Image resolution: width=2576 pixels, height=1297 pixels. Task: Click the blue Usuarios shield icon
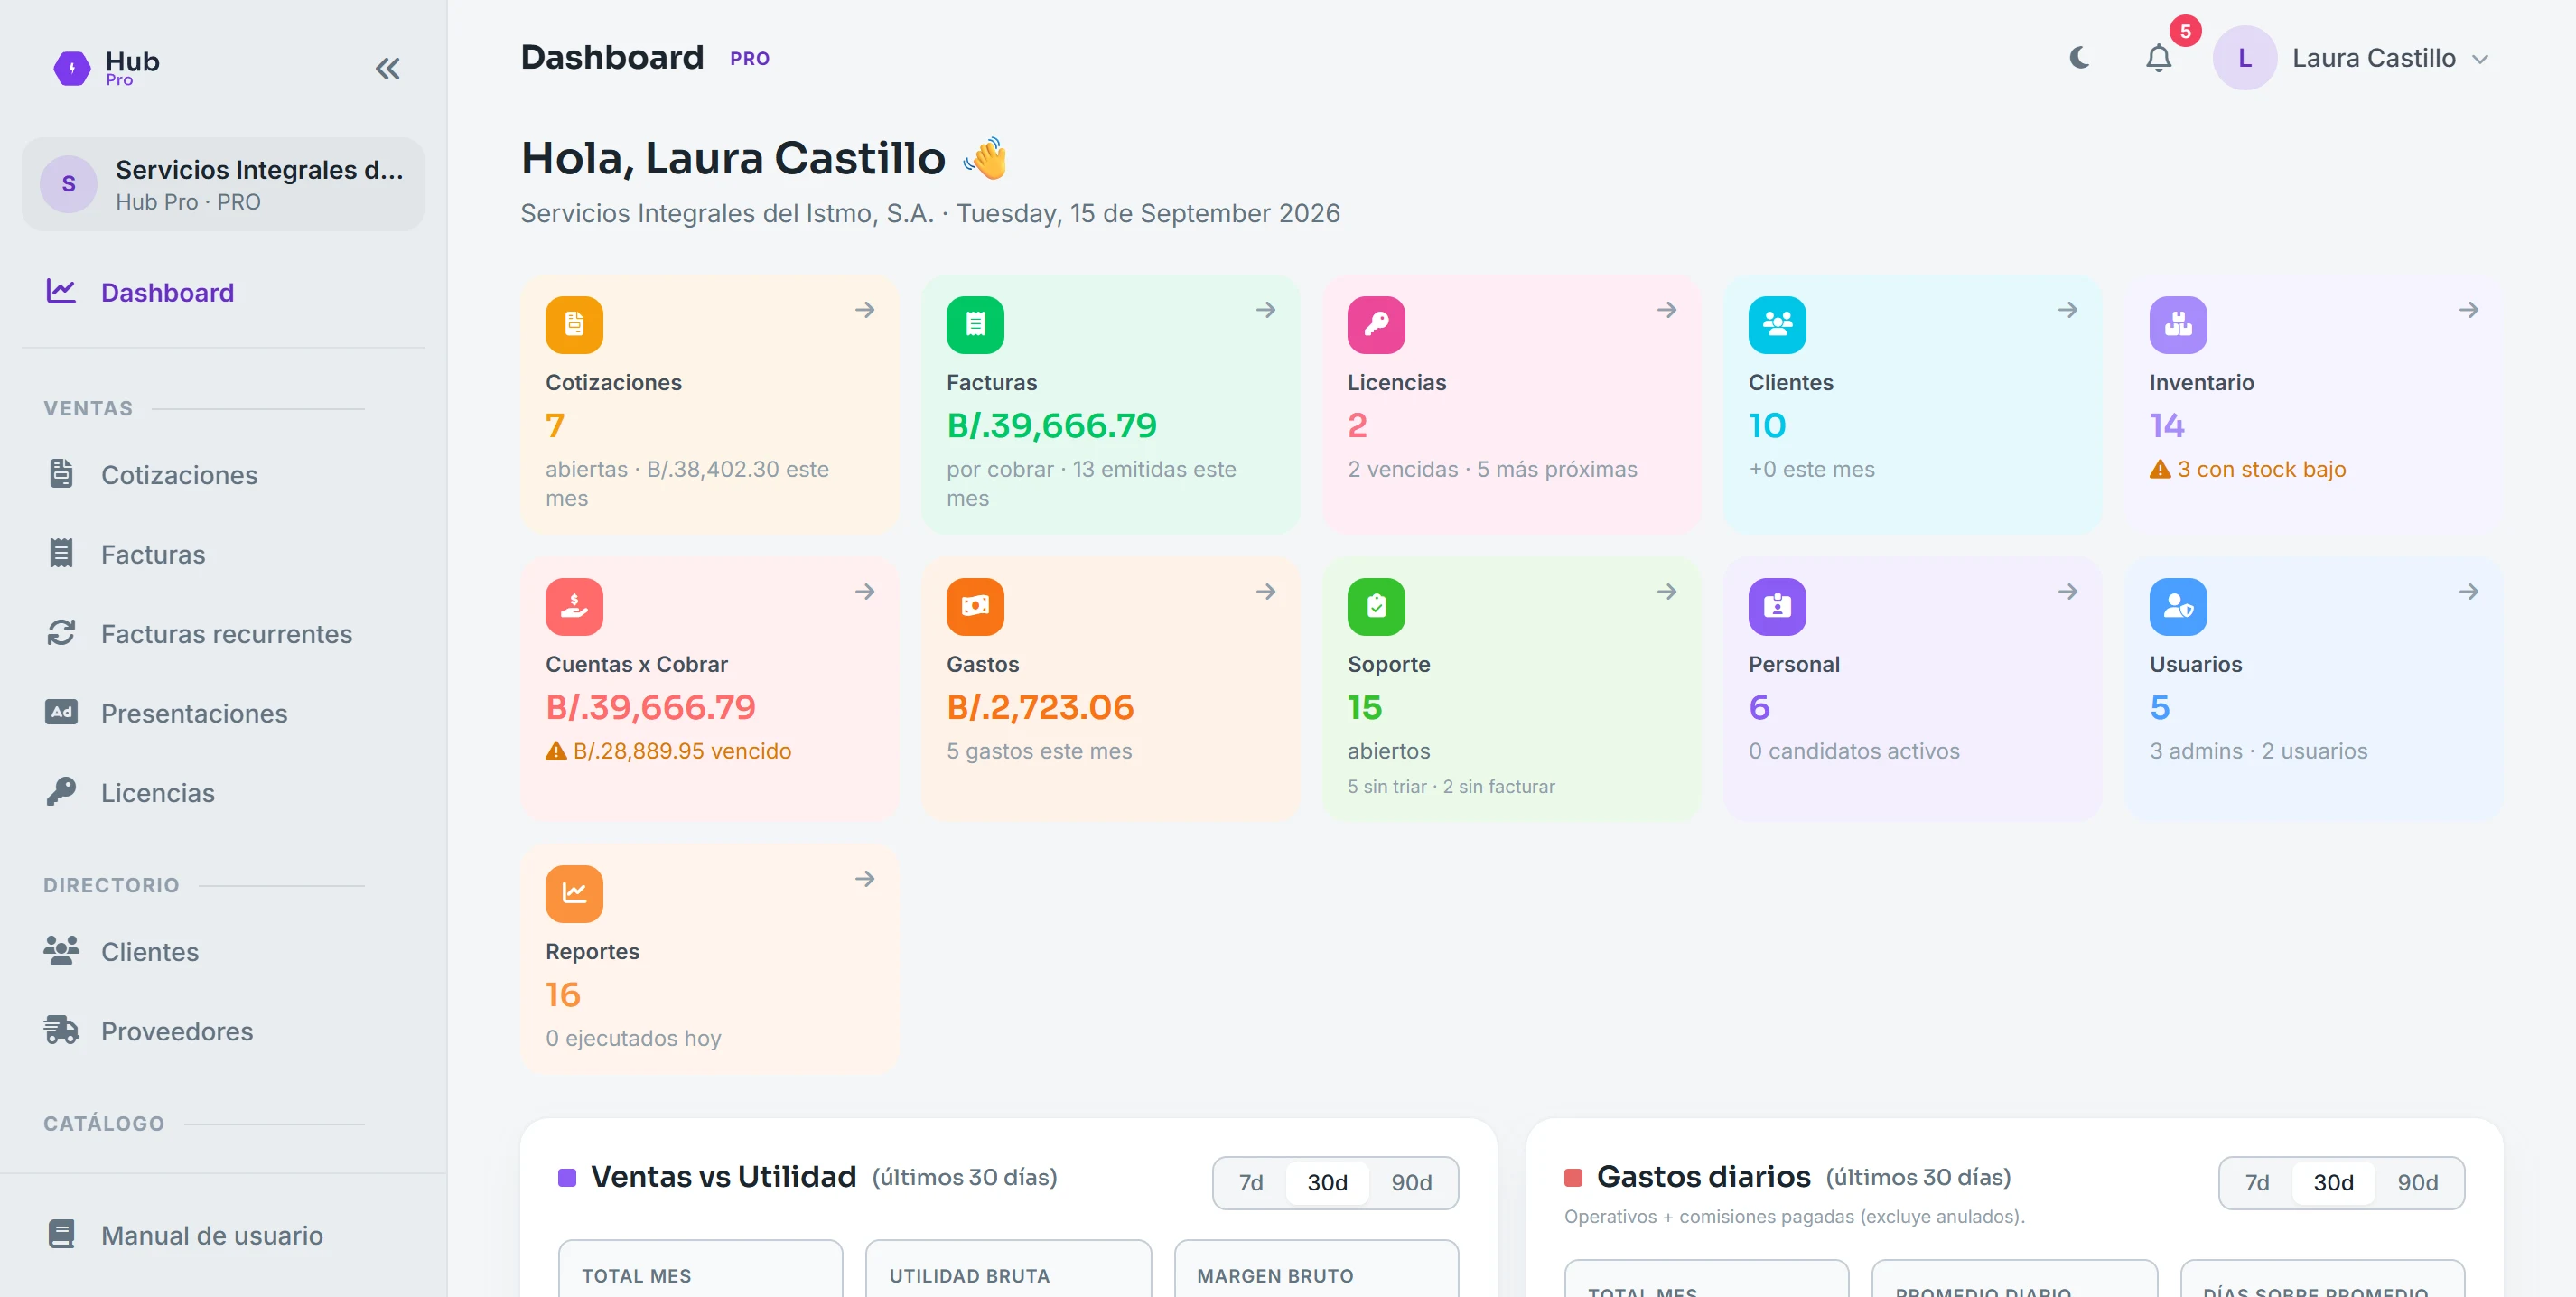(2178, 607)
